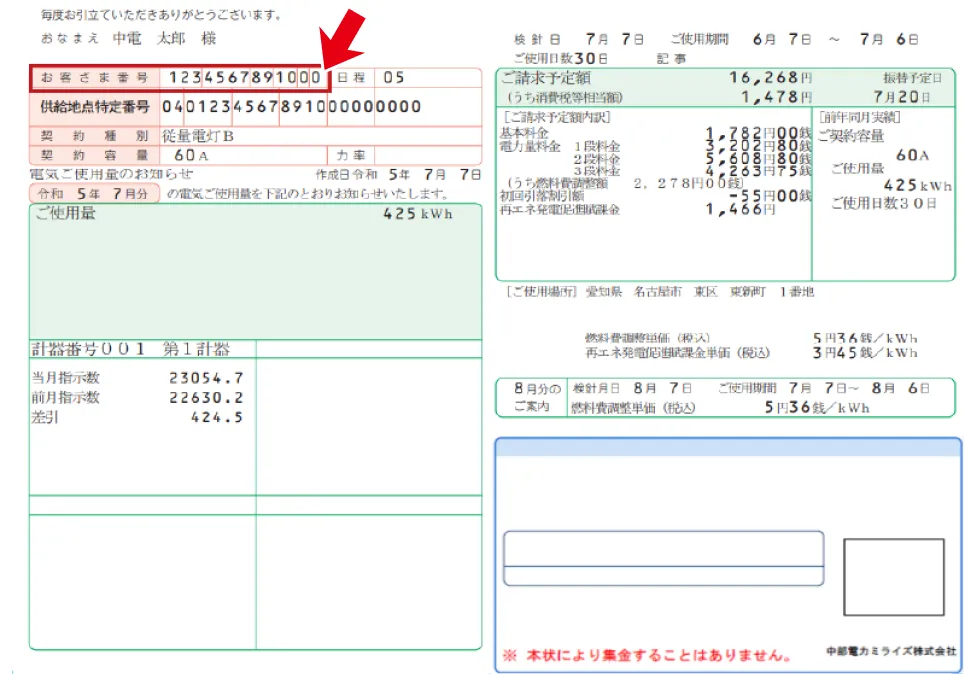Select the transfer date 7月20日
The width and height of the screenshot is (965, 674).
point(902,97)
